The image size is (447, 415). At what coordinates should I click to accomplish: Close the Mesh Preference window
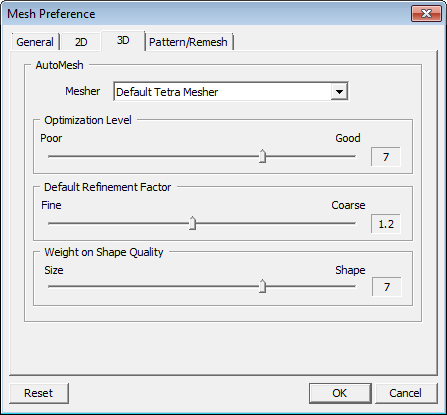tap(426, 14)
